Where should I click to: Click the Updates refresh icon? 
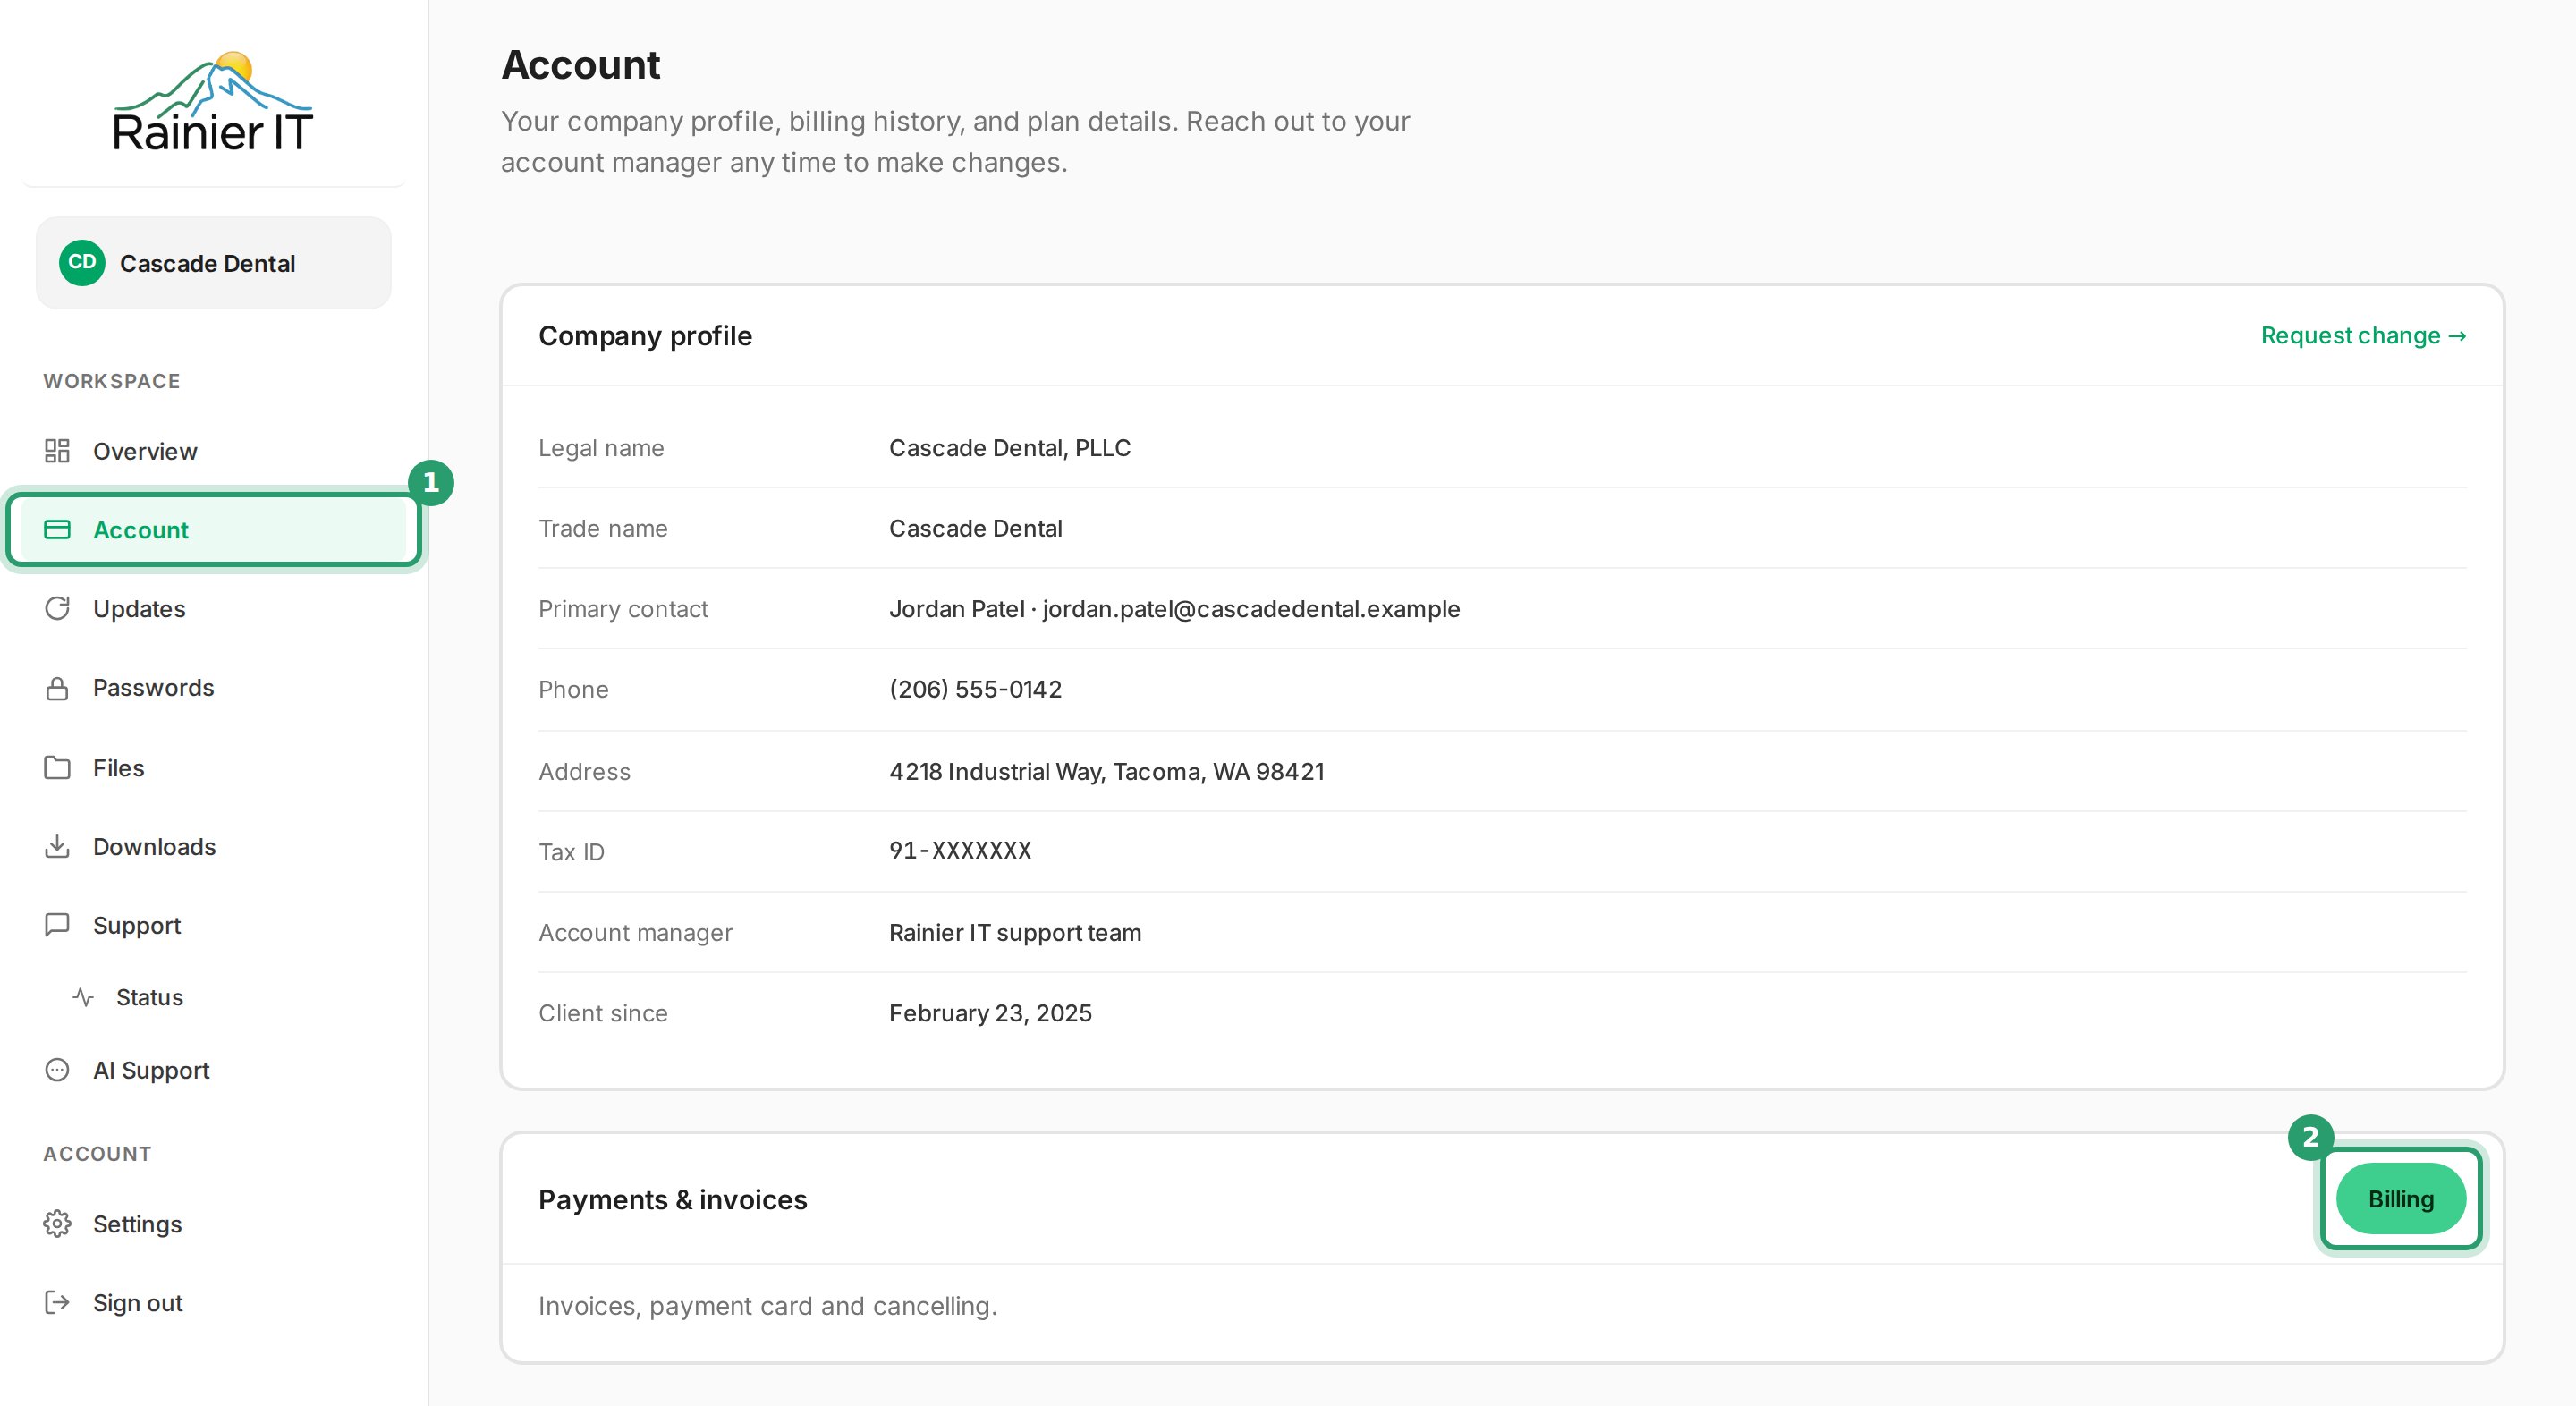click(x=57, y=608)
